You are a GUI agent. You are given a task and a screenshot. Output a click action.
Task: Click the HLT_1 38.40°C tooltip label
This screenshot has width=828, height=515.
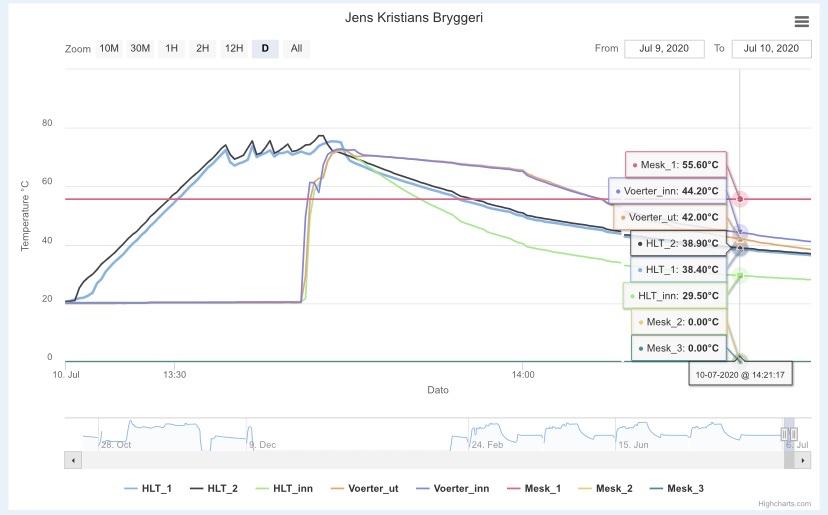pos(679,270)
